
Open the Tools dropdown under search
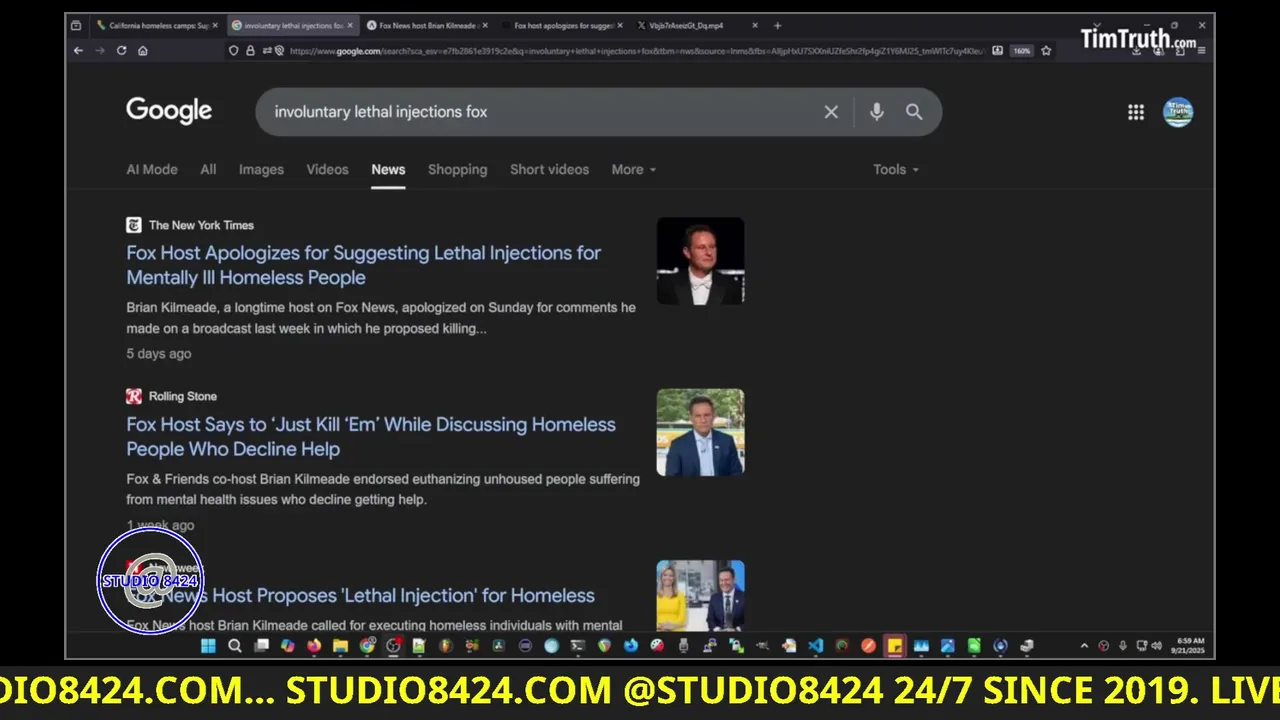tap(896, 169)
